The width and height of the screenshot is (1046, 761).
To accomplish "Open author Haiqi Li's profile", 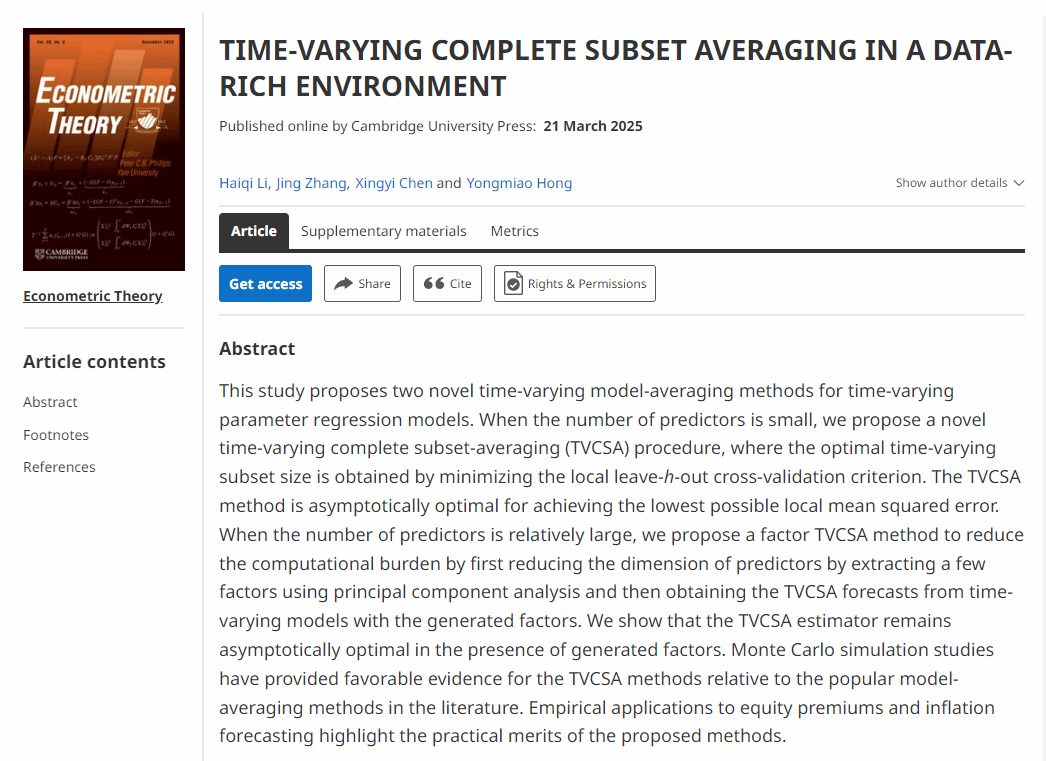I will pos(243,183).
